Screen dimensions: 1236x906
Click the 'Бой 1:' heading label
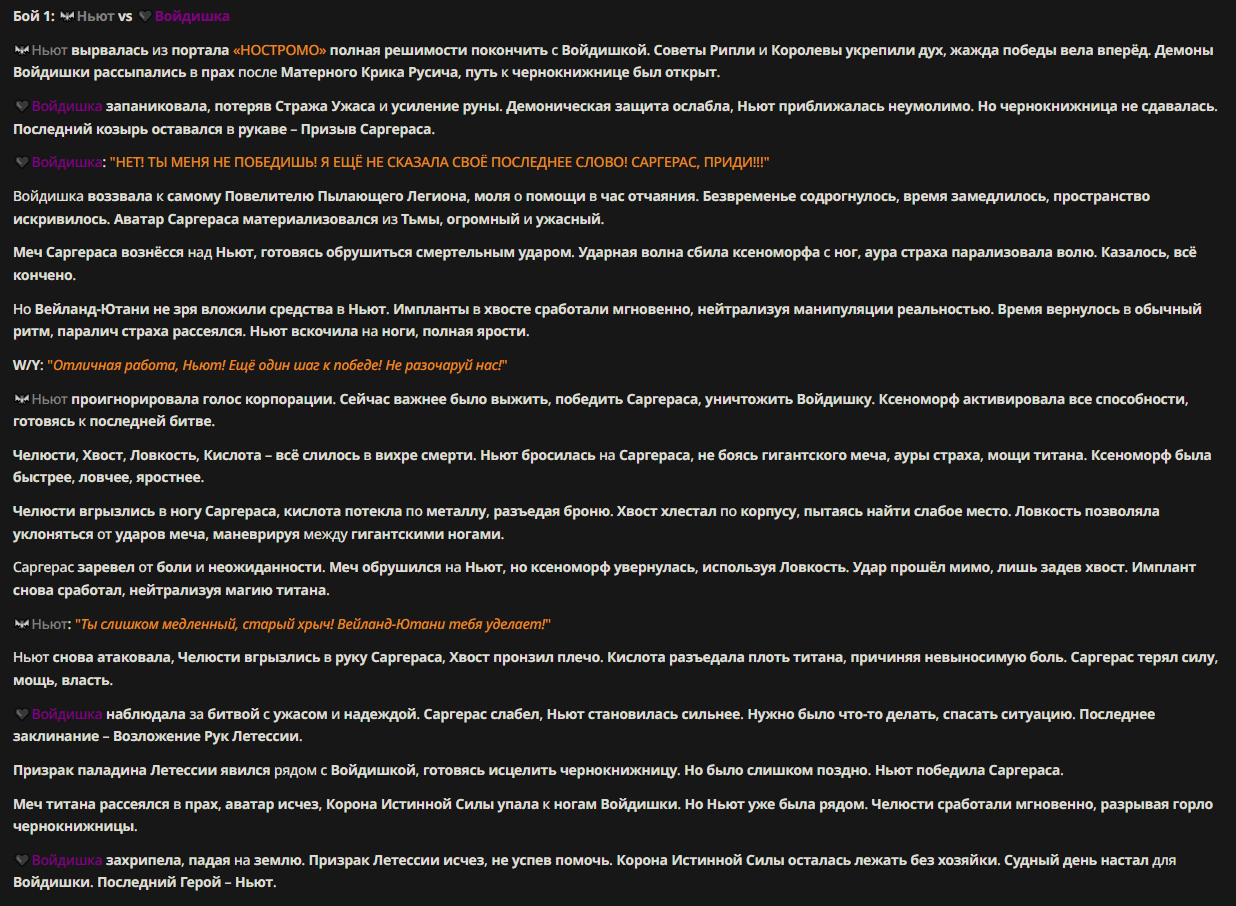point(34,16)
